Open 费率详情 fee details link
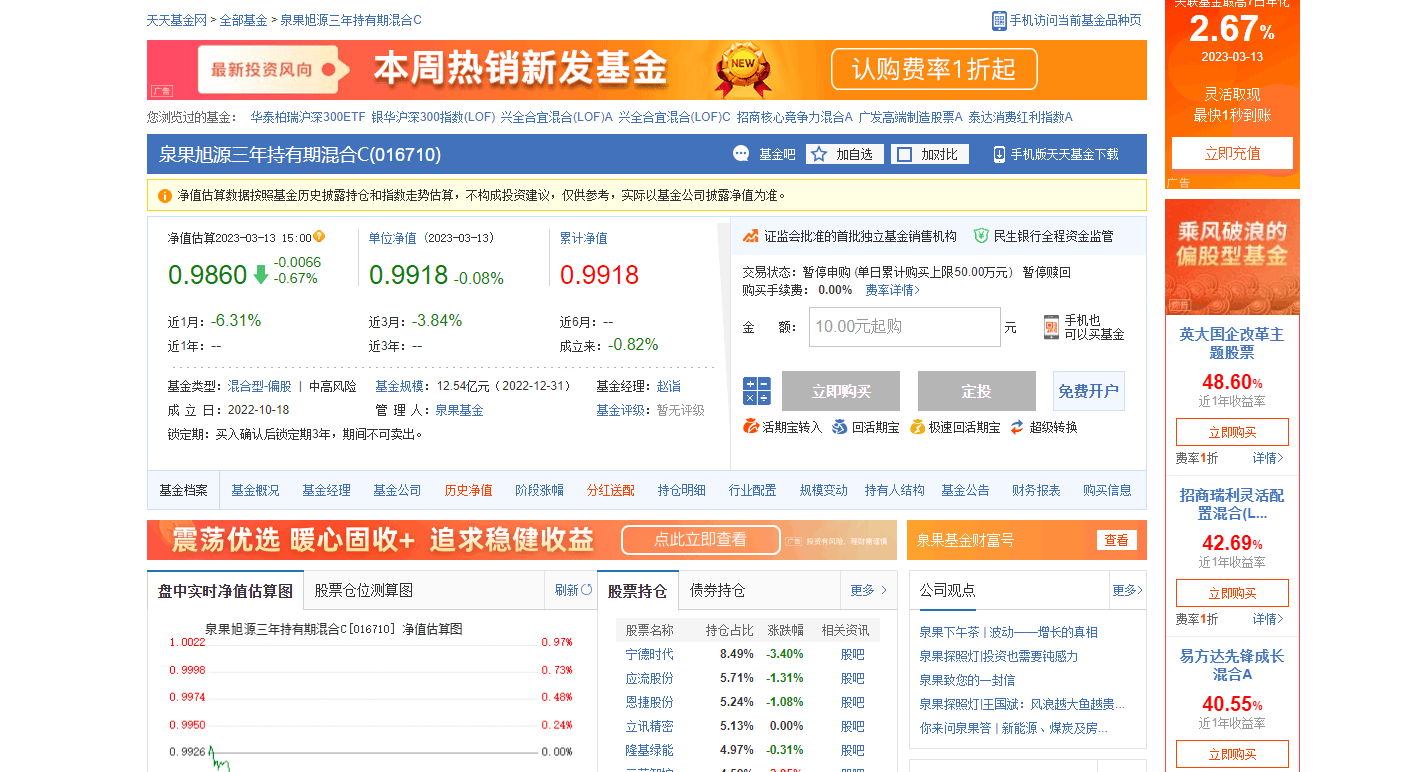 pyautogui.click(x=892, y=290)
